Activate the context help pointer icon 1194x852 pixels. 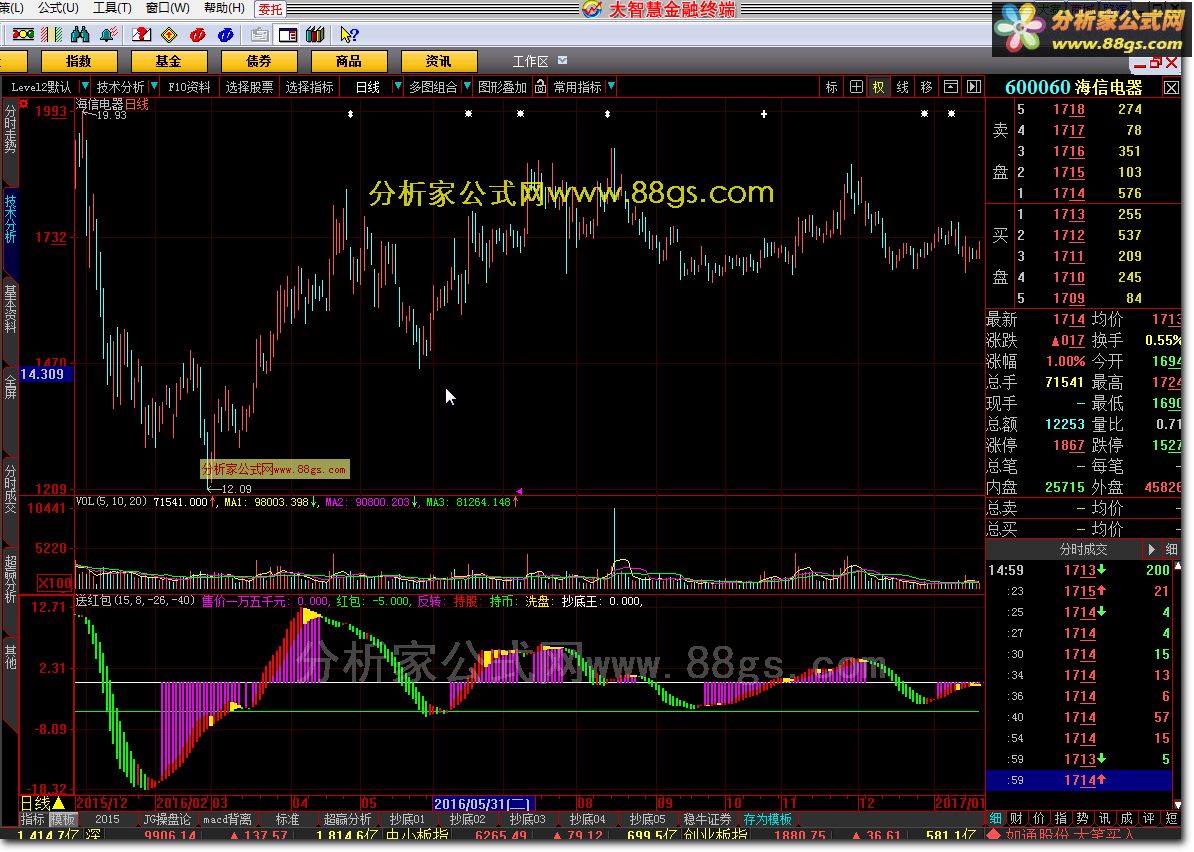pyautogui.click(x=350, y=34)
